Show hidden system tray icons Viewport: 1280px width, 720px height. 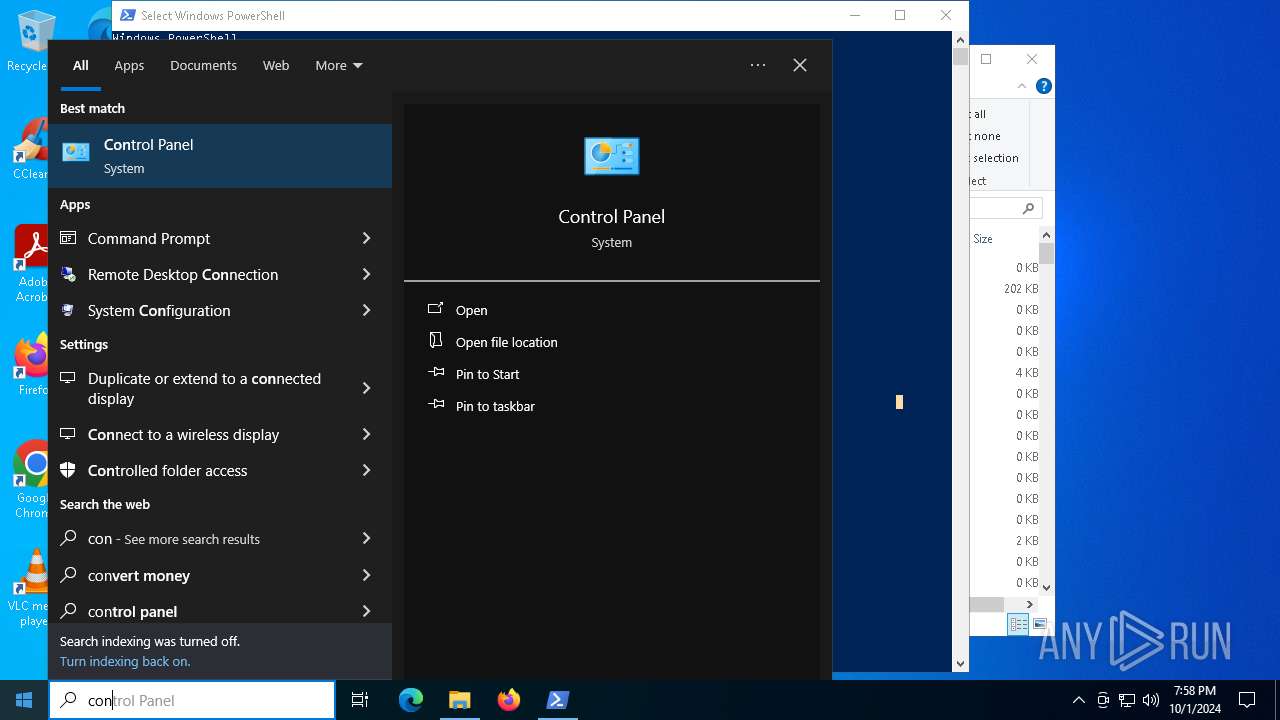coord(1078,700)
